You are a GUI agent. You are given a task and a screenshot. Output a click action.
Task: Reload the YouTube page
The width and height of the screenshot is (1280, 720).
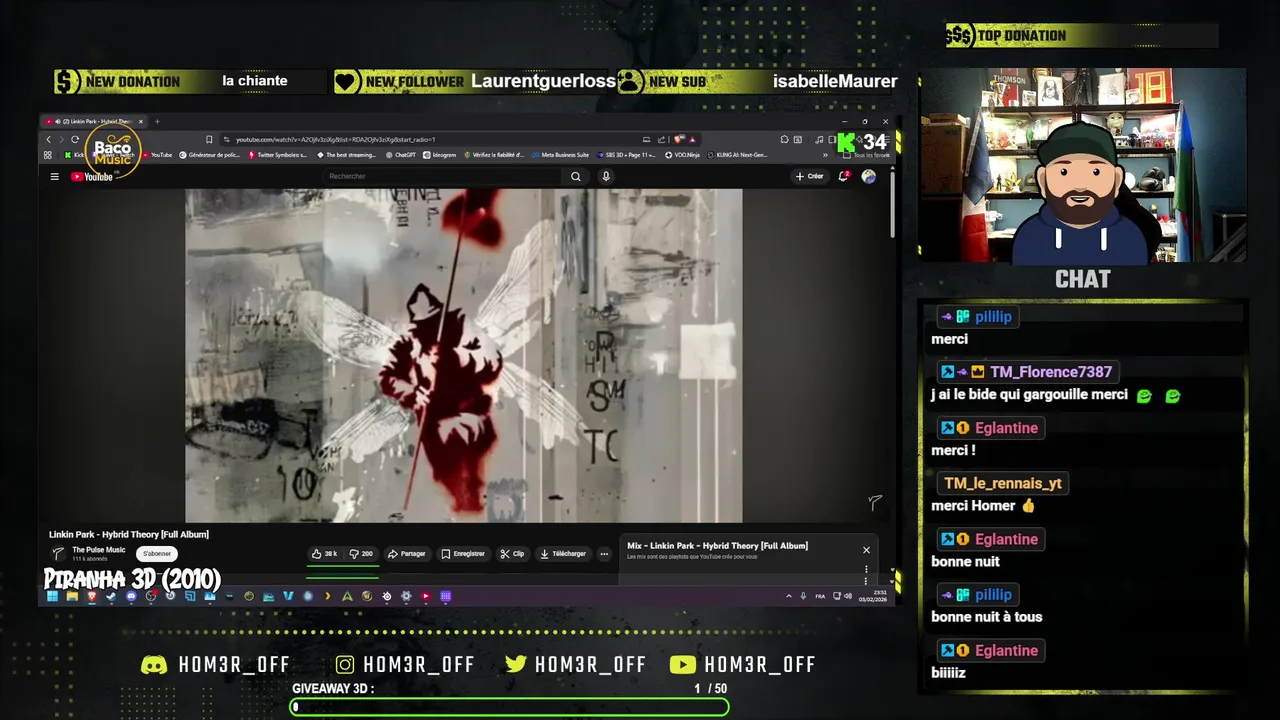click(74, 139)
